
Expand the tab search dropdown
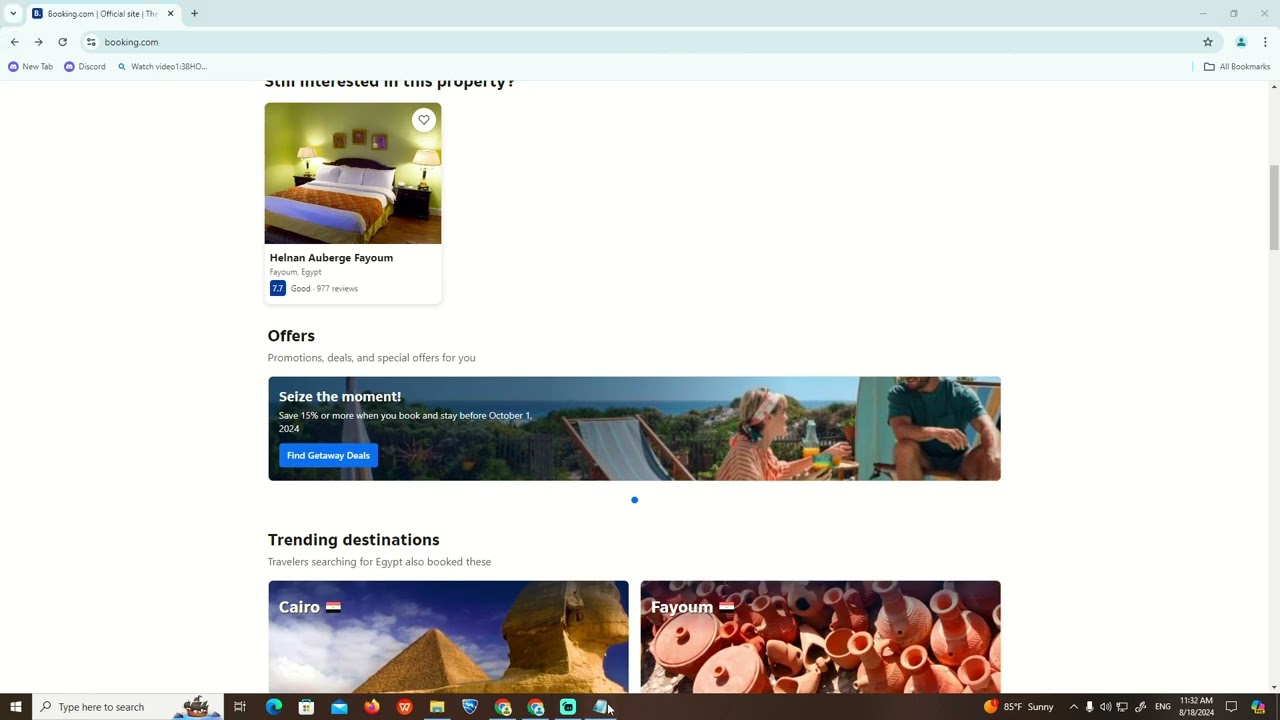[x=13, y=14]
